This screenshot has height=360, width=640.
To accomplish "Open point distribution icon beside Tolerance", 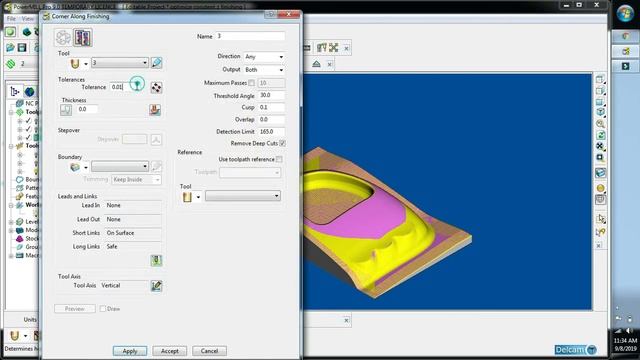I will click(156, 87).
